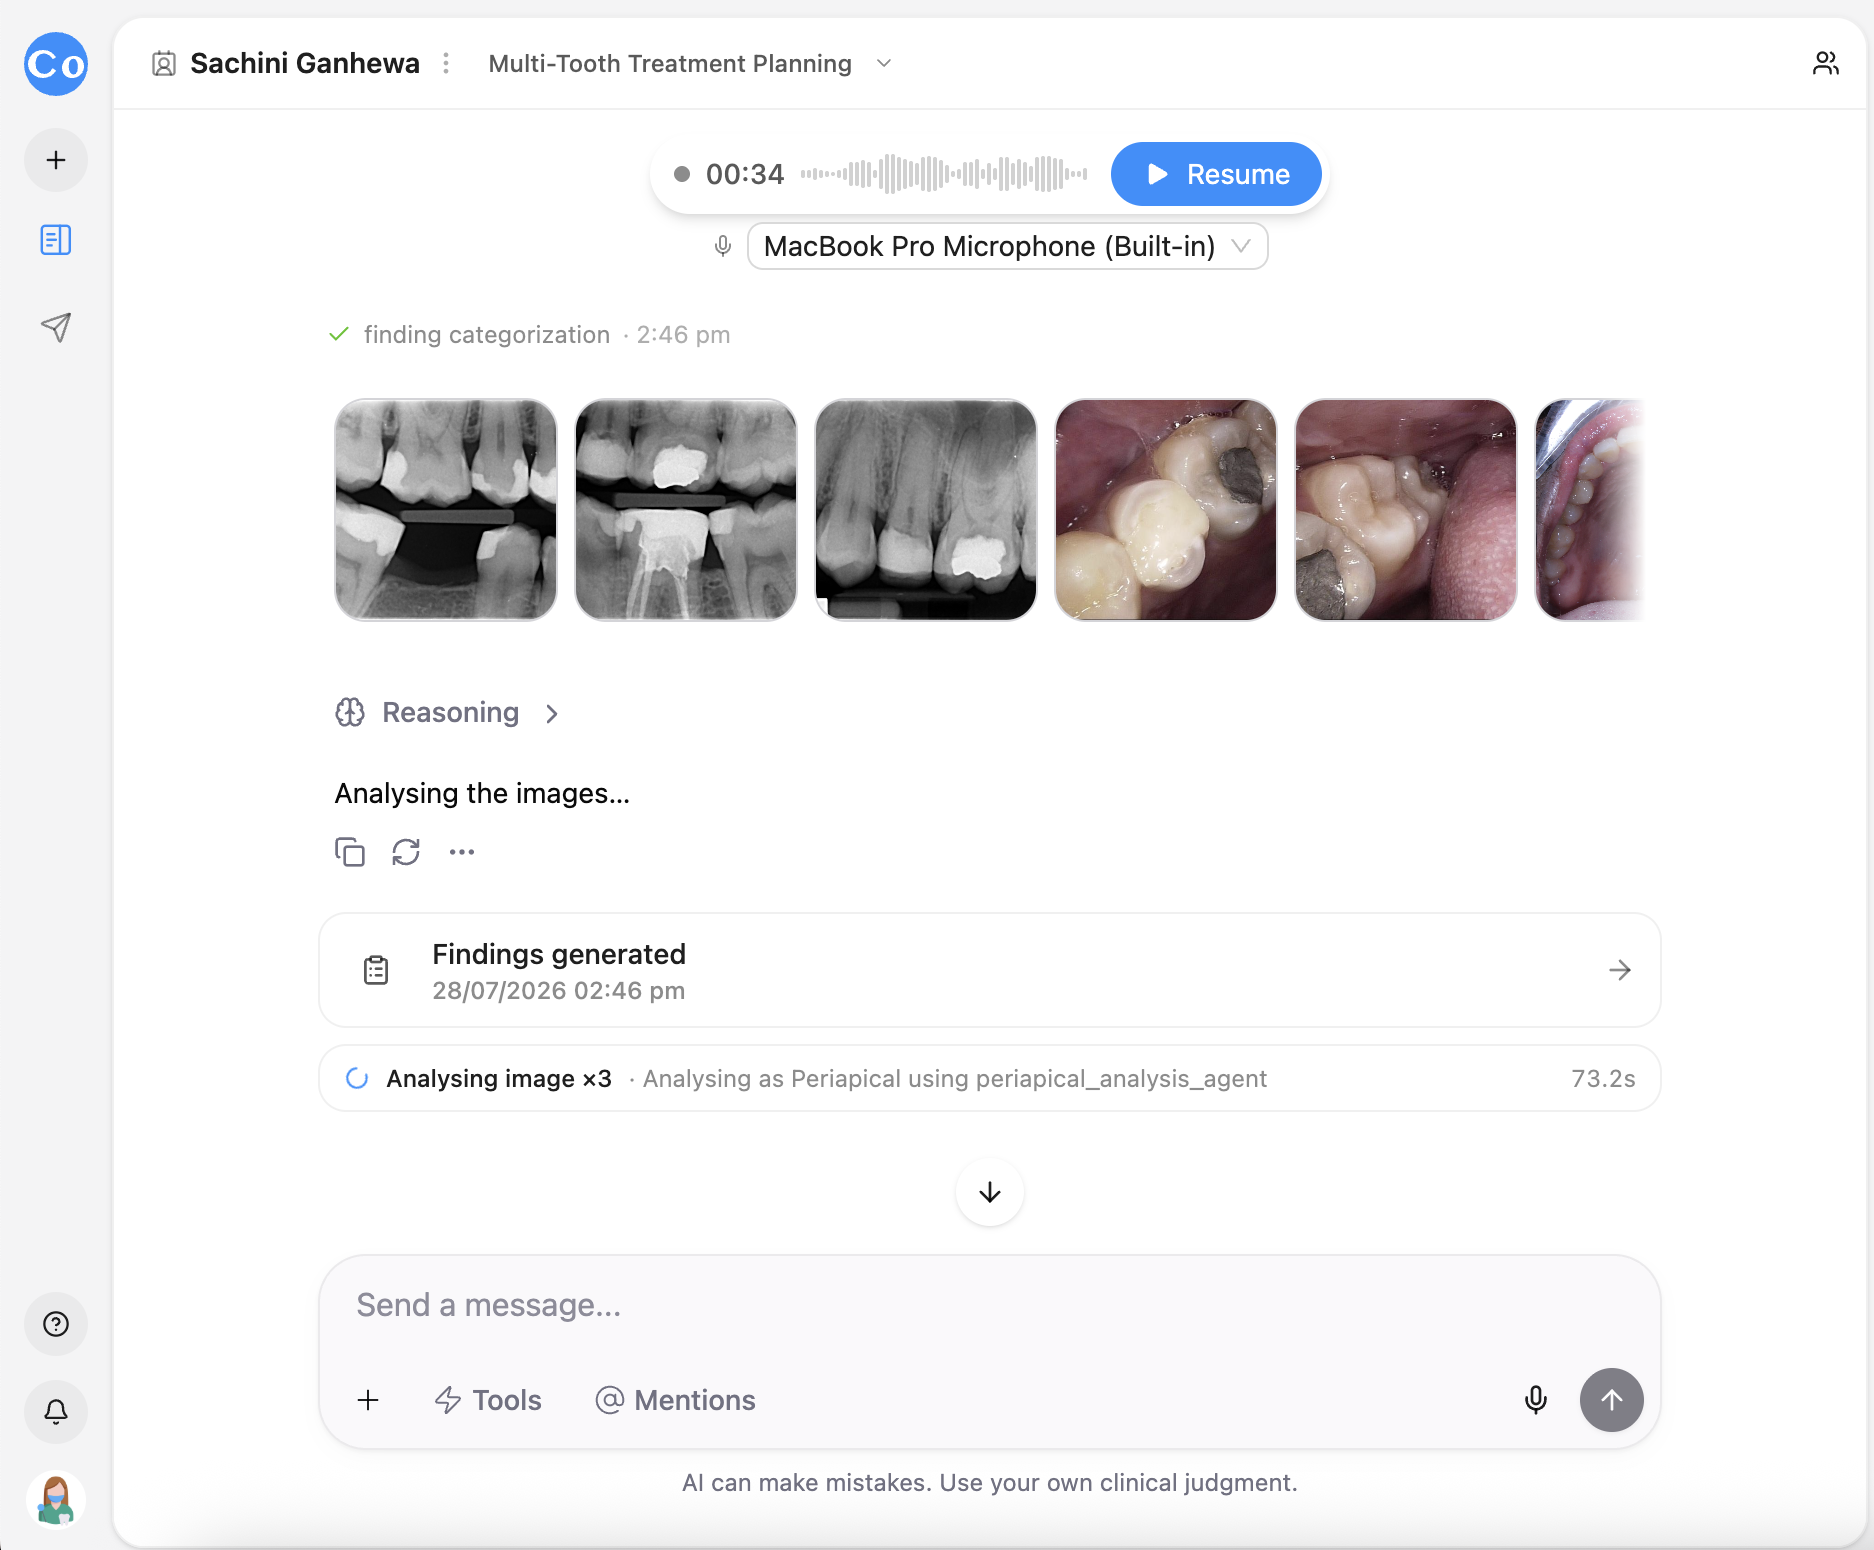1874x1550 pixels.
Task: Open partially visible sixth photo thumbnail
Action: click(1590, 510)
